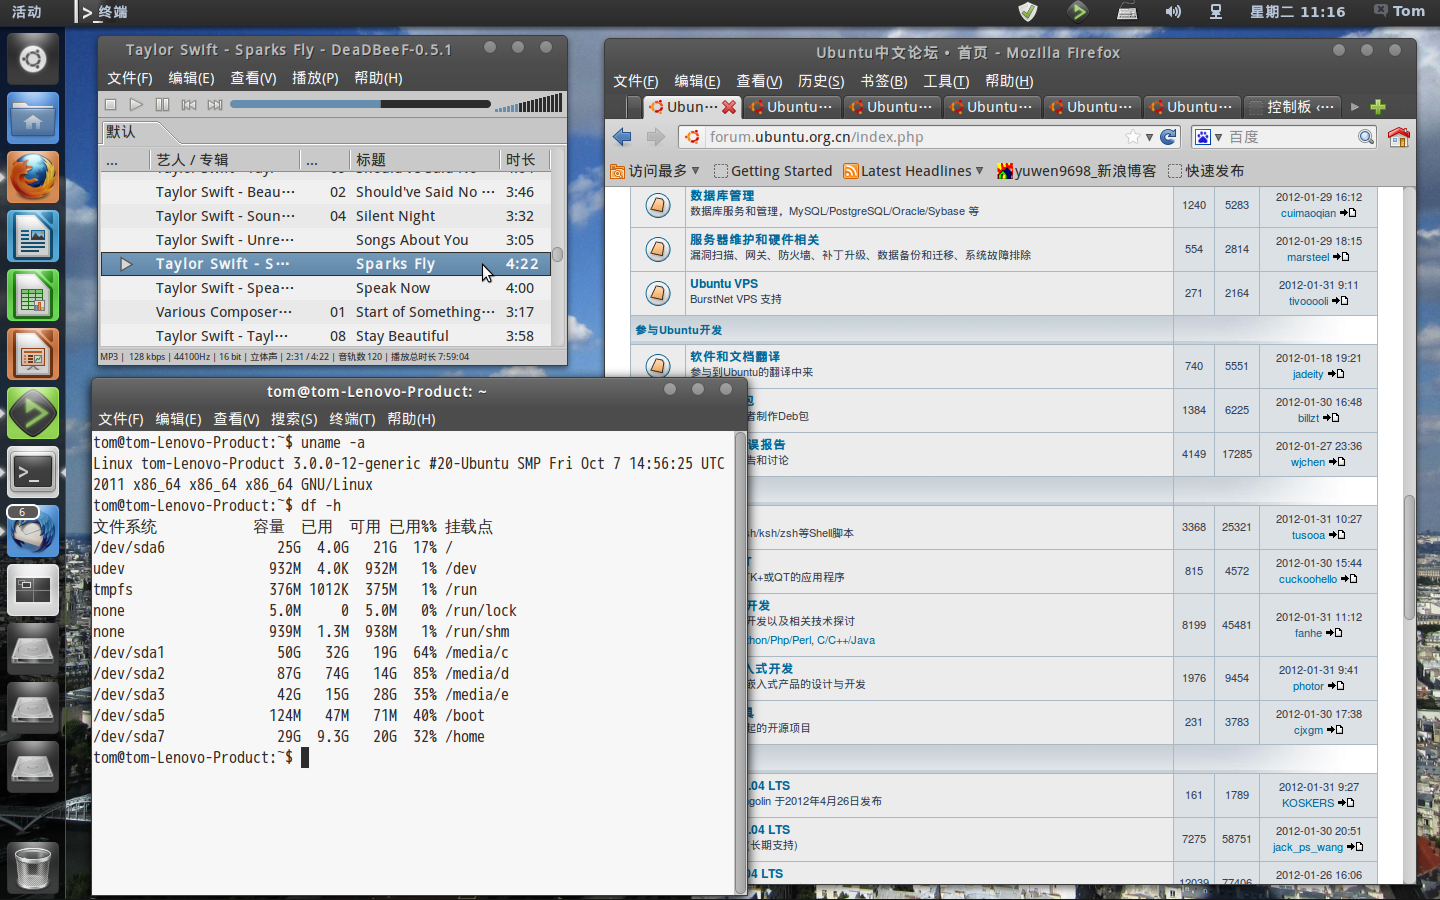Viewport: 1440px width, 900px height.
Task: Select the Silent Night track row
Action: click(325, 216)
